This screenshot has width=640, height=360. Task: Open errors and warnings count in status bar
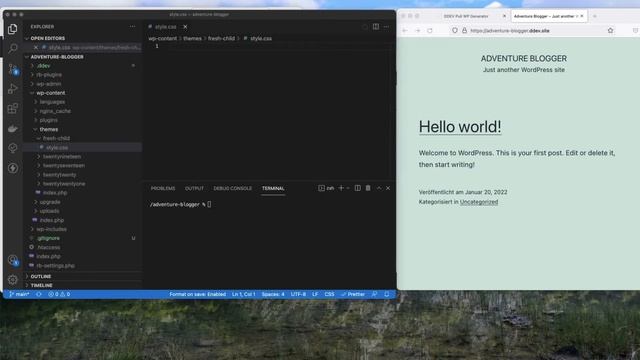coord(59,294)
